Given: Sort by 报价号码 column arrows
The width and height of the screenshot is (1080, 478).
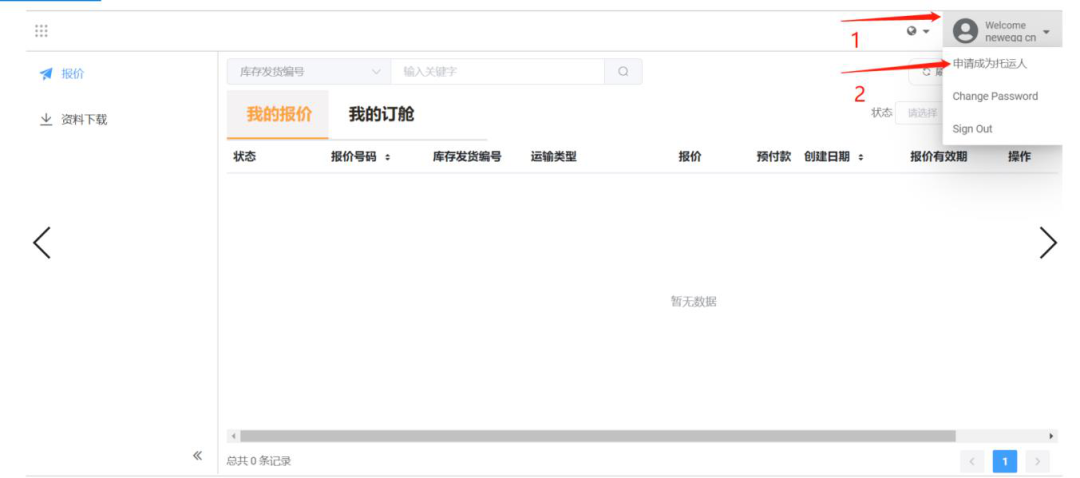Looking at the screenshot, I should tap(388, 157).
